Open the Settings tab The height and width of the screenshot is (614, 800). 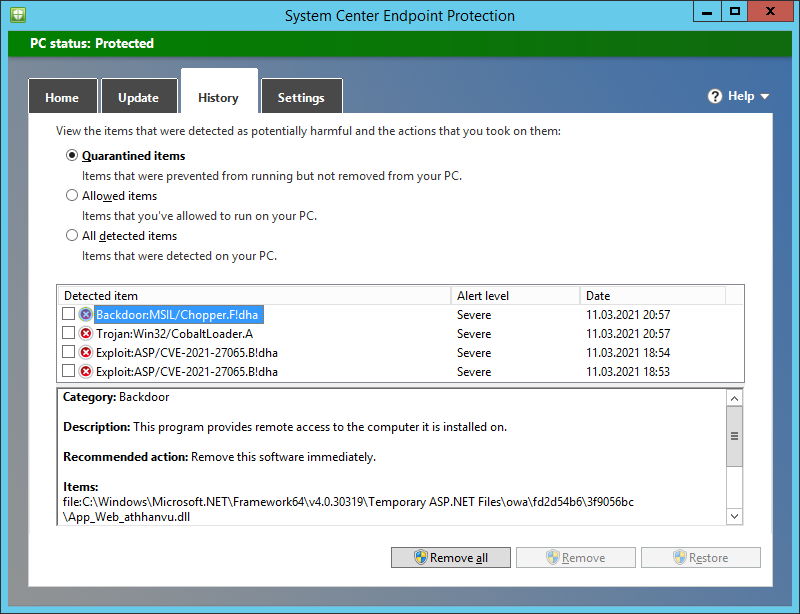tap(301, 96)
